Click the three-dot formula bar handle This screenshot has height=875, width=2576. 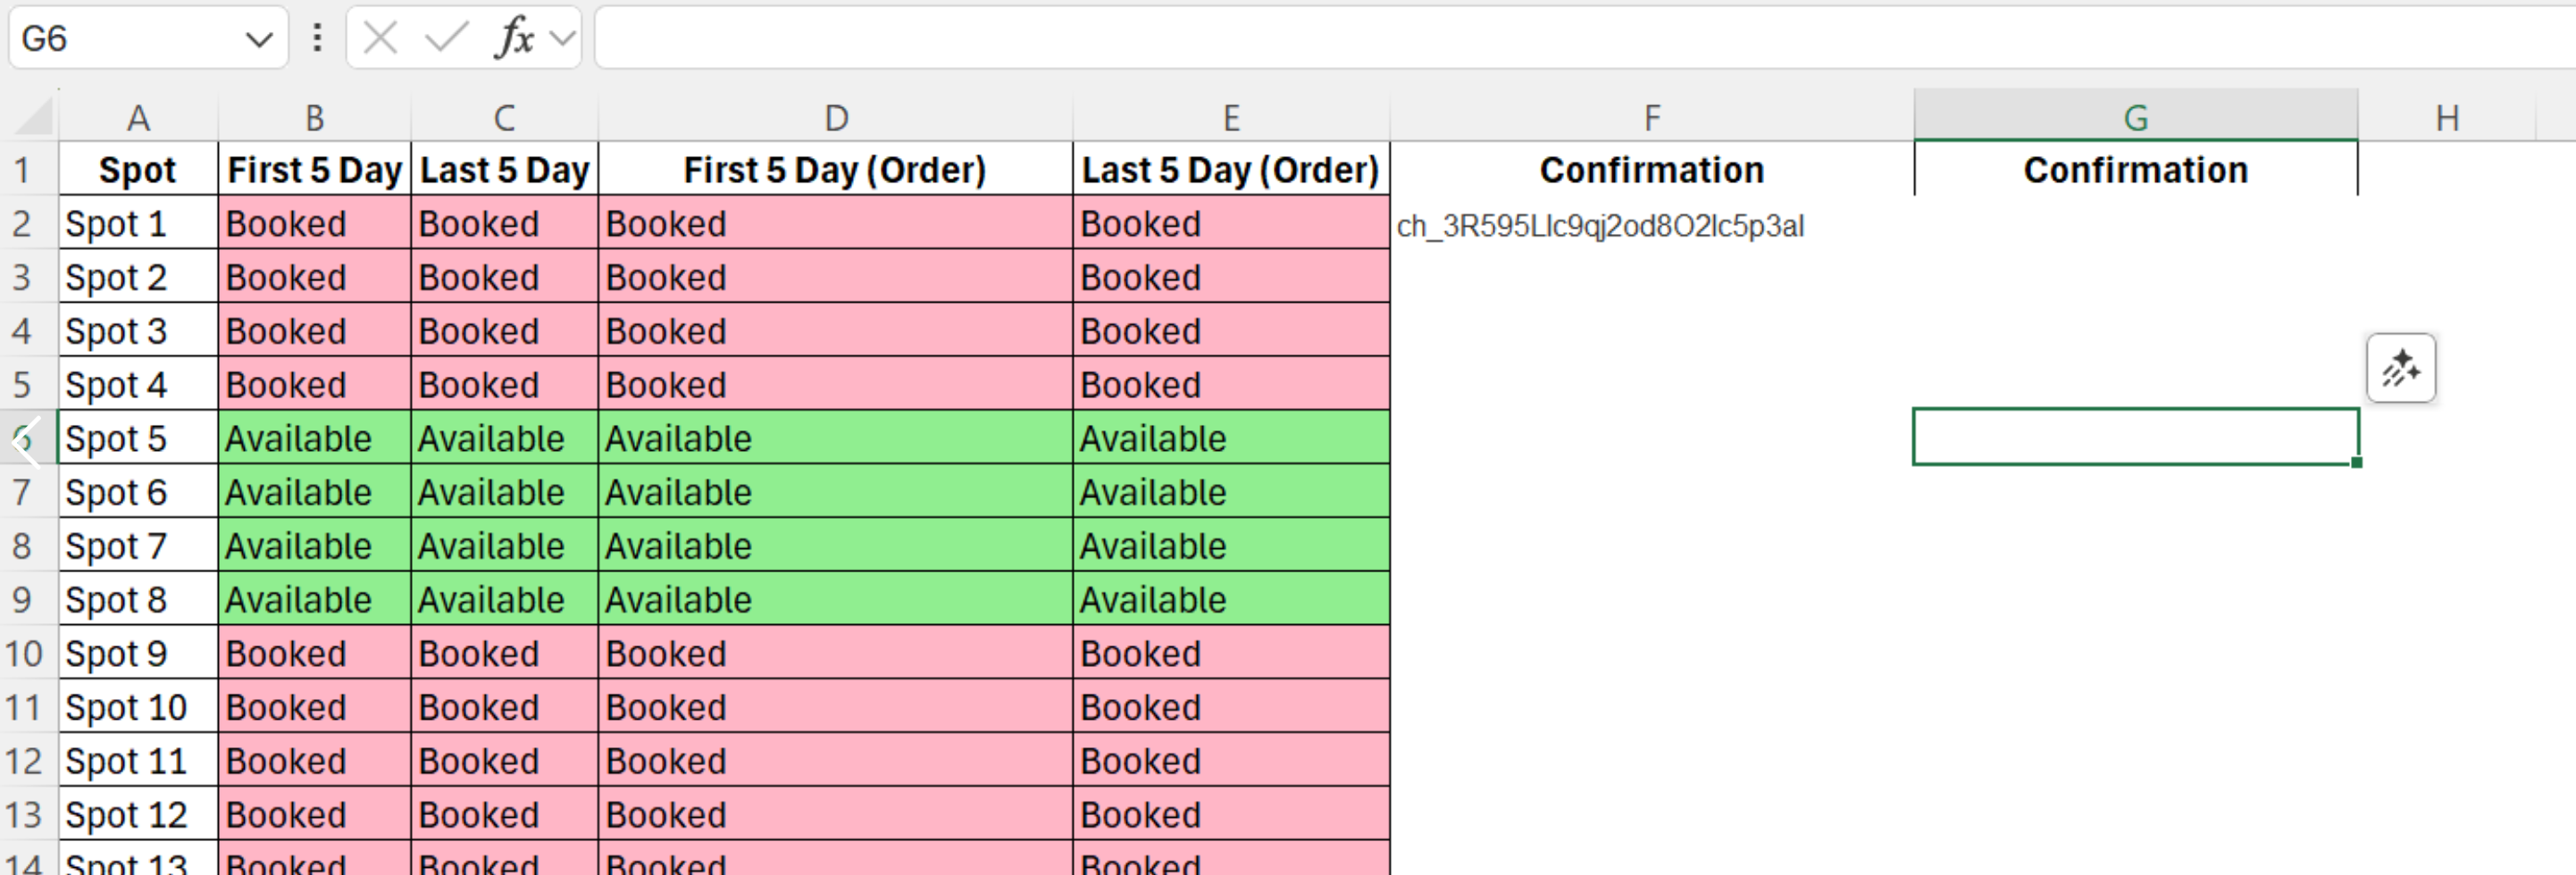[317, 38]
